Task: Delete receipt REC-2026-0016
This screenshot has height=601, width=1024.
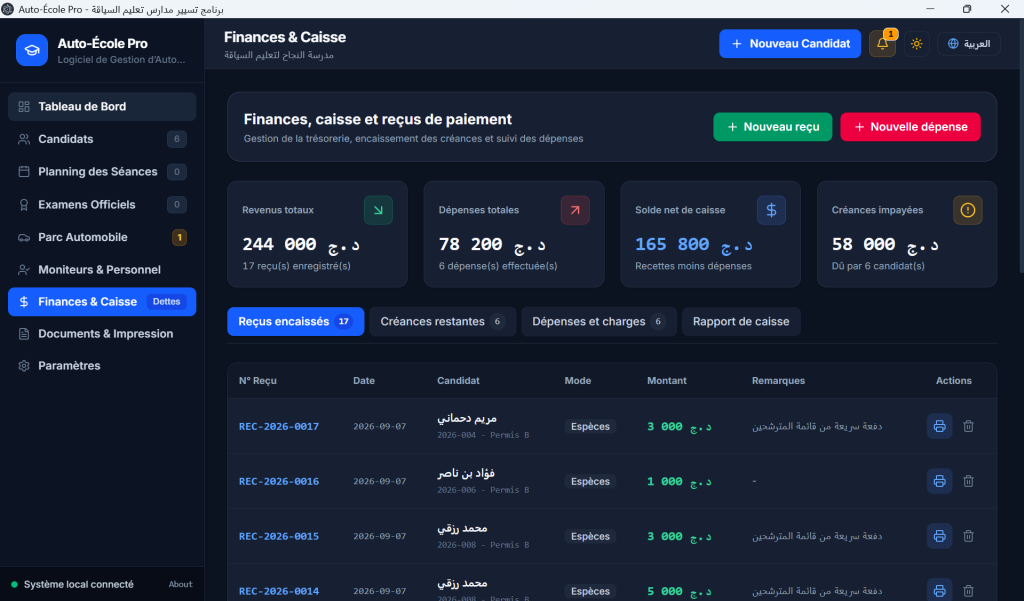Action: click(968, 481)
